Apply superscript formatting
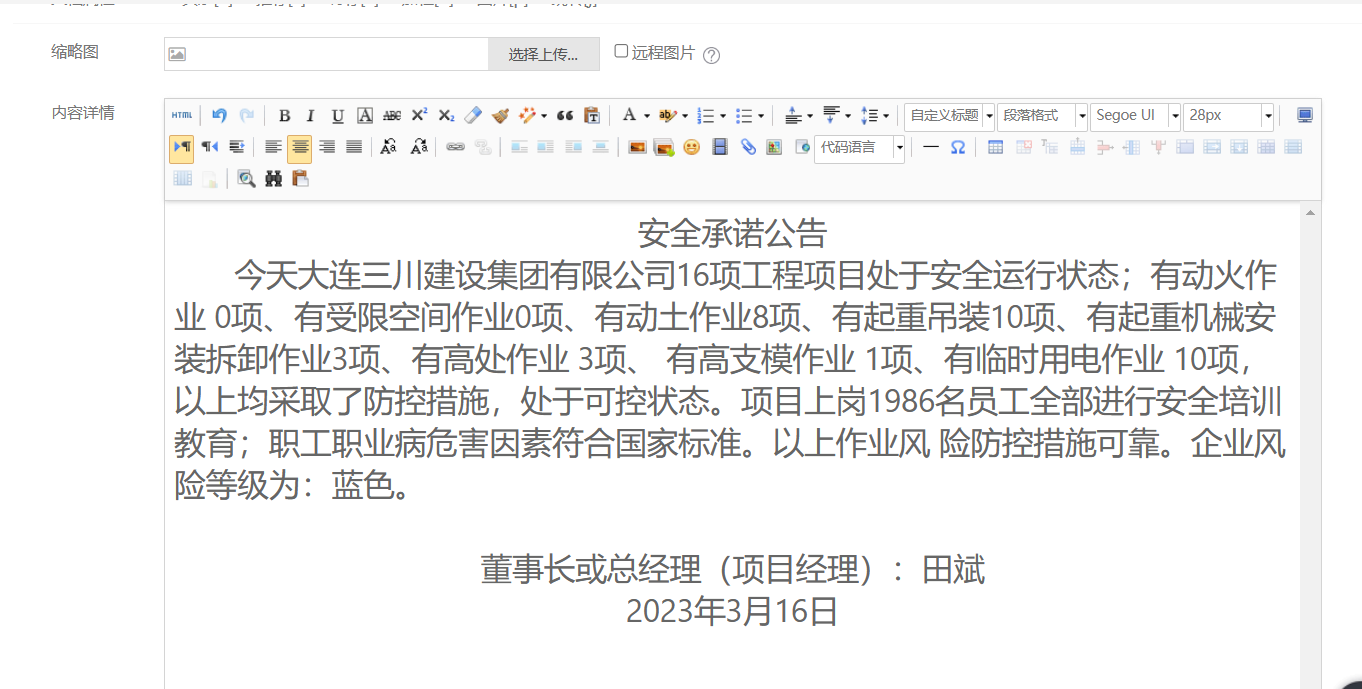Viewport: 1362px width, 689px height. 419,115
